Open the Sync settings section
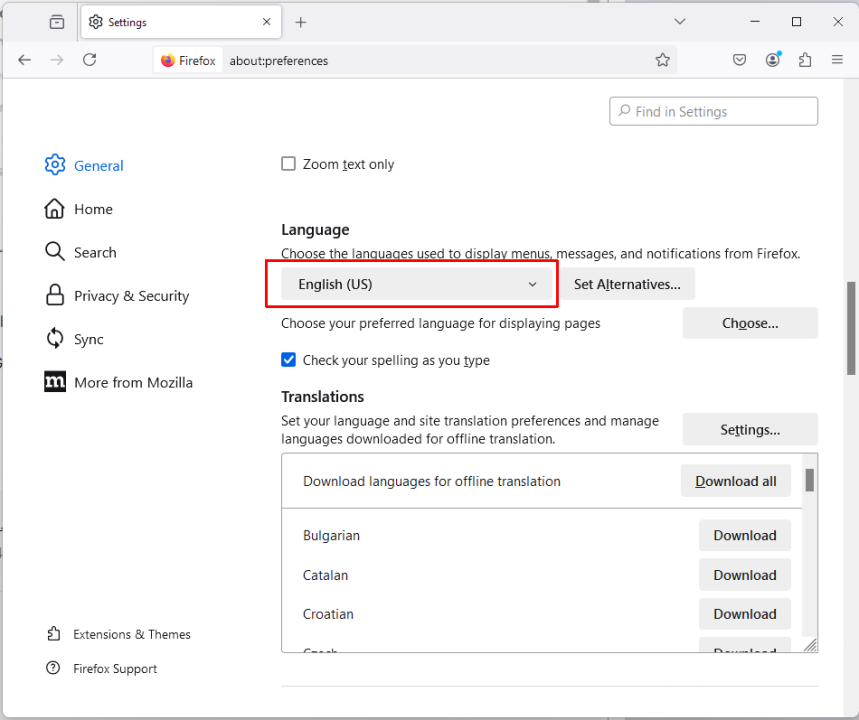 pyautogui.click(x=90, y=339)
